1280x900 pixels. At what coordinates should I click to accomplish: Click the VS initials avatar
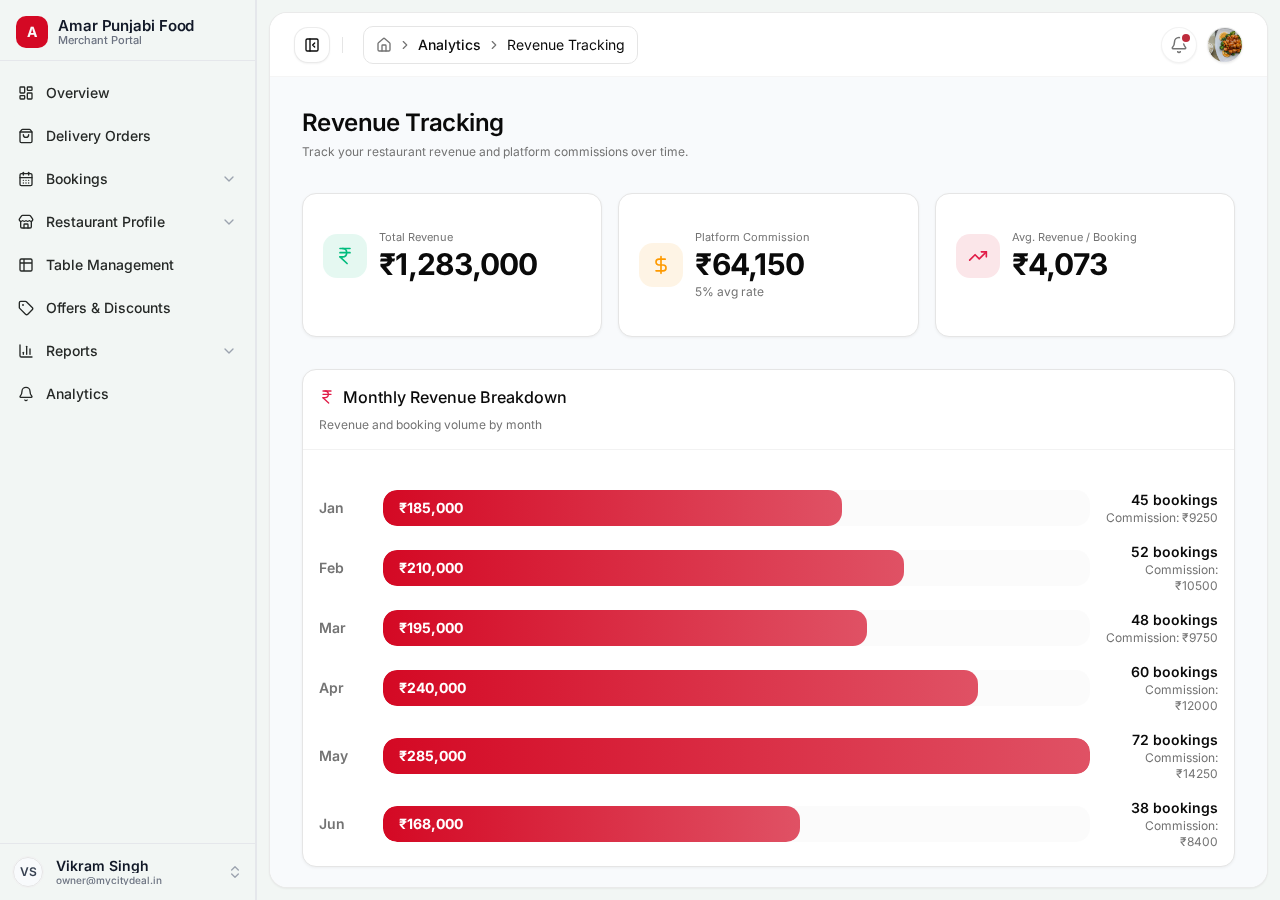coord(28,872)
